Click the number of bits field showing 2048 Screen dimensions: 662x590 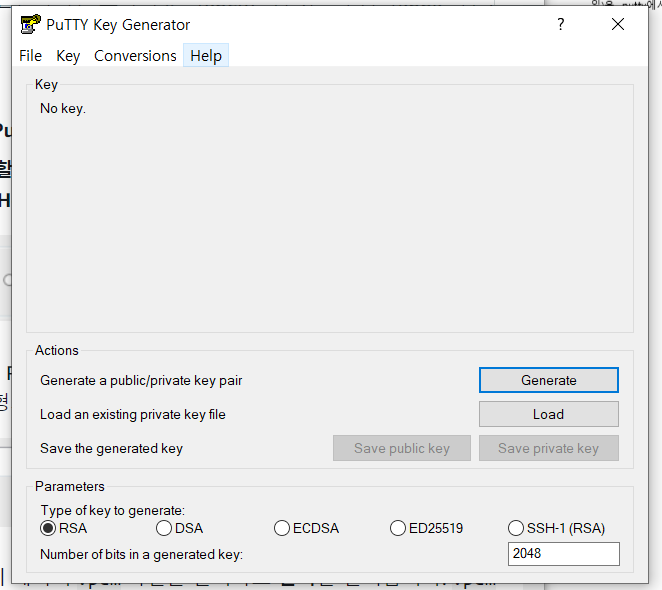[564, 554]
